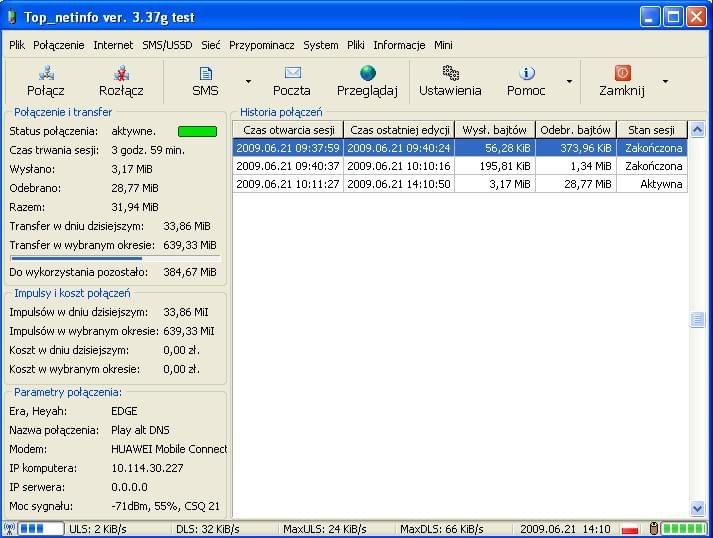Open the Informacje menu
Screen dimensions: 713x538
tap(399, 45)
